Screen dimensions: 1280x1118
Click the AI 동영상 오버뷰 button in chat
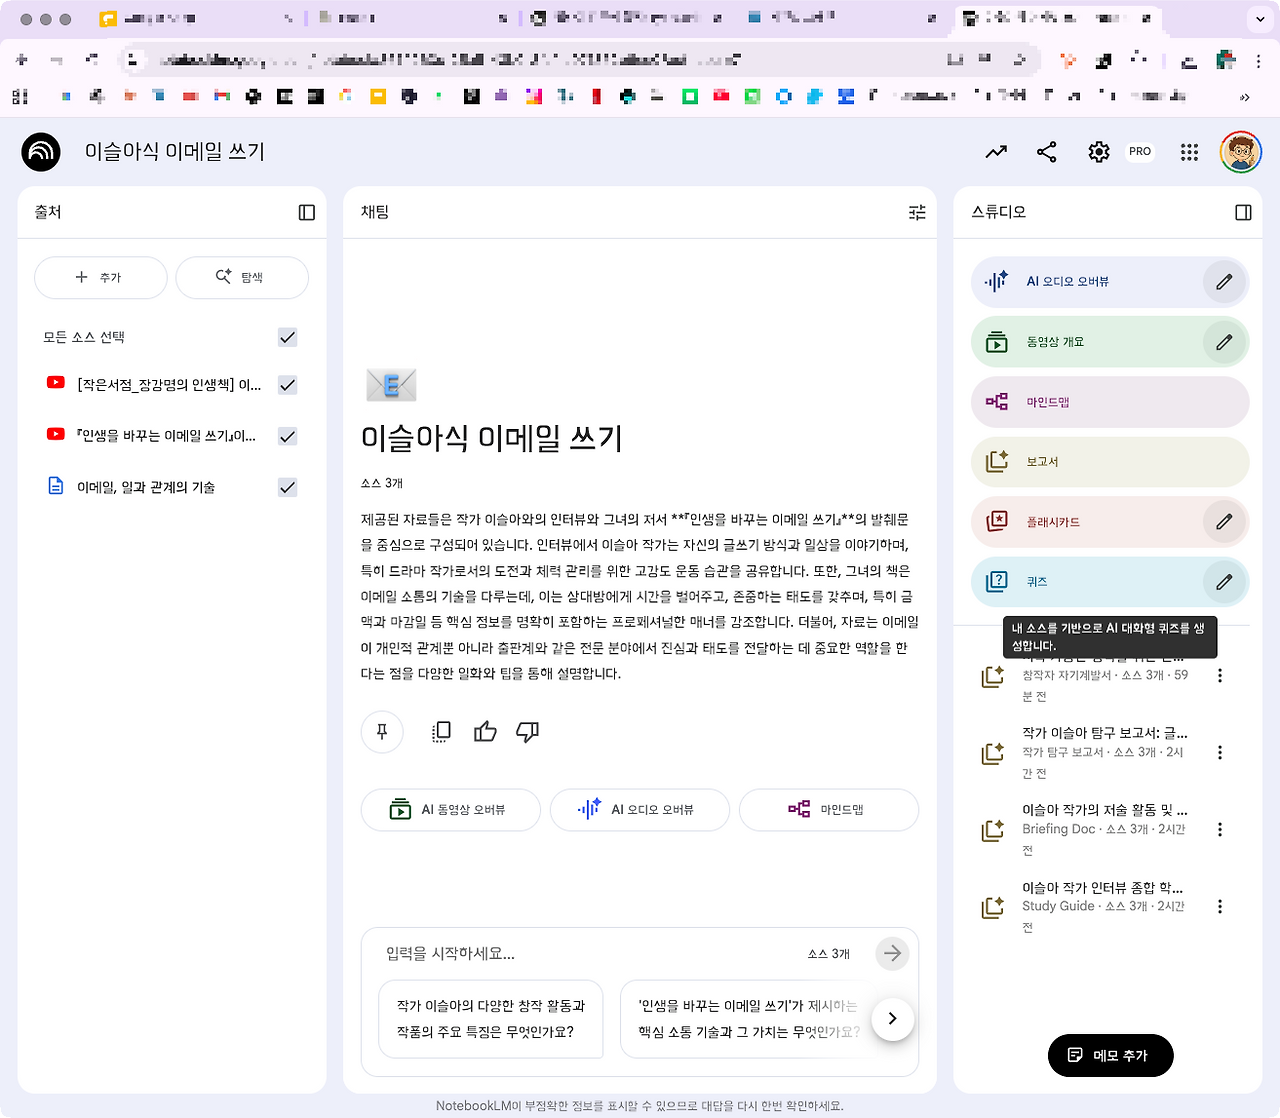(x=451, y=810)
